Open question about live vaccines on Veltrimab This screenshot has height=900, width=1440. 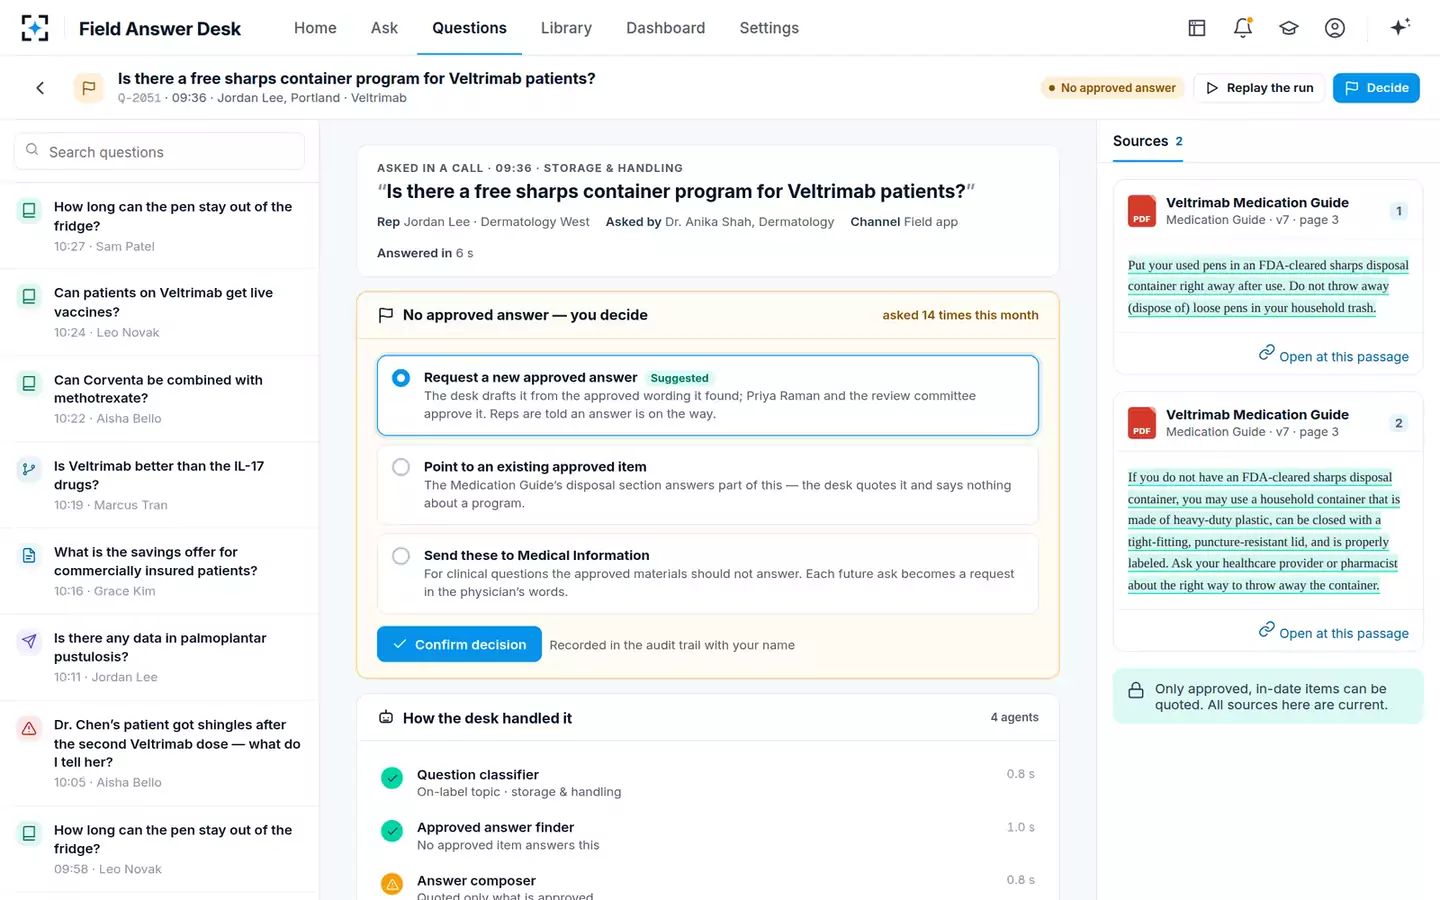tap(159, 312)
